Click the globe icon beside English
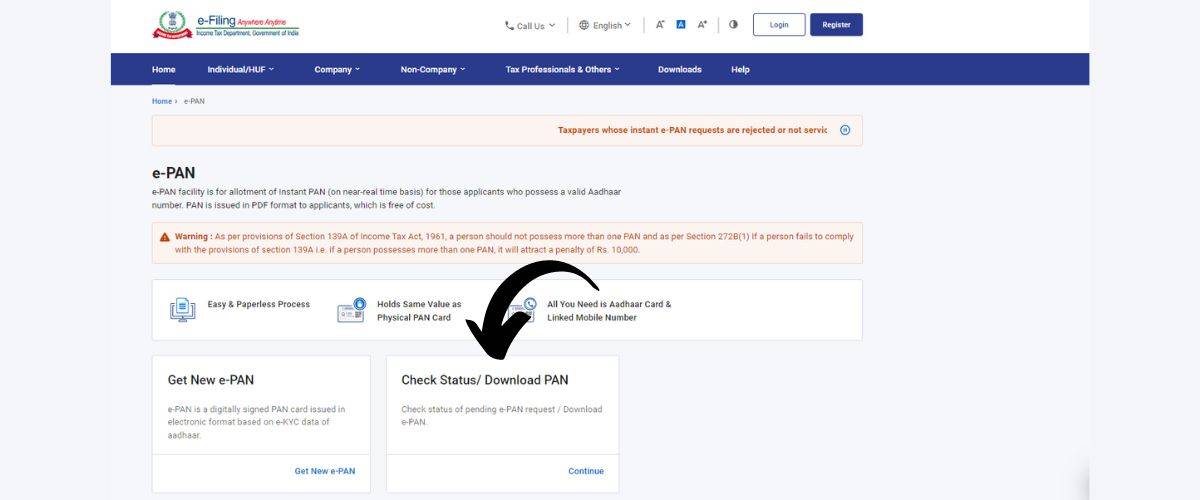The width and height of the screenshot is (1200, 500). tap(584, 26)
